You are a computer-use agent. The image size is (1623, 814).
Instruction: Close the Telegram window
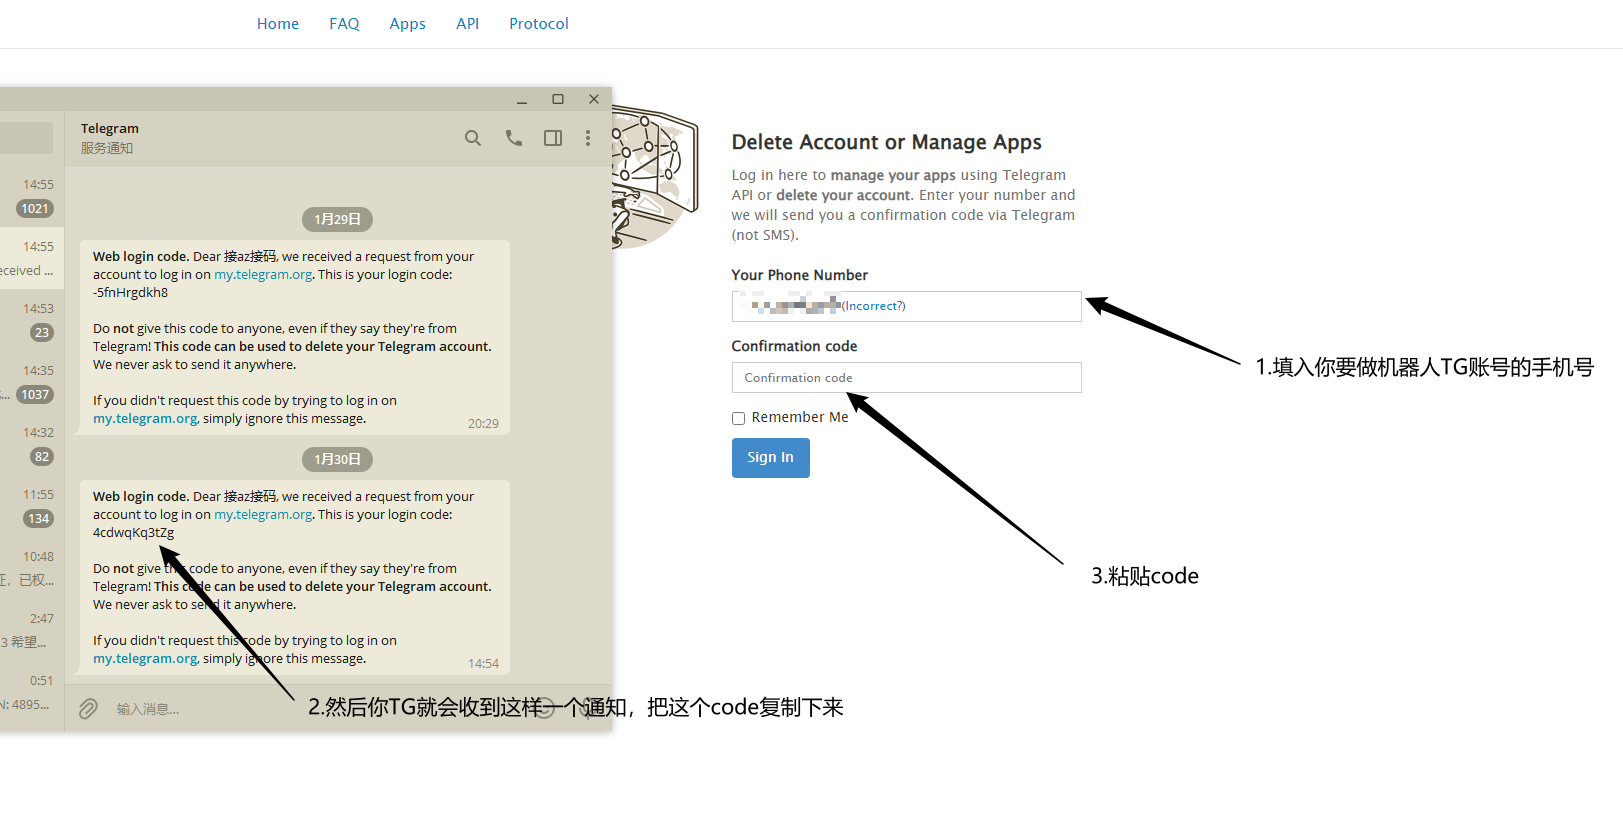pos(594,99)
